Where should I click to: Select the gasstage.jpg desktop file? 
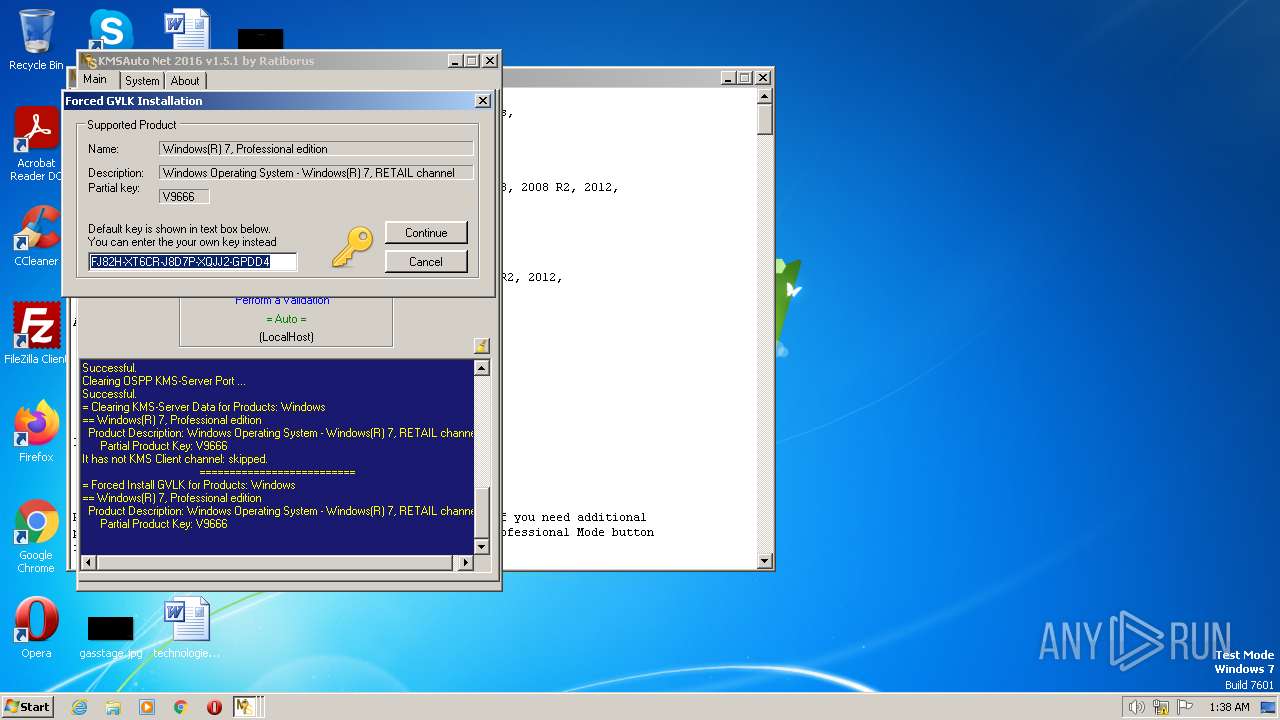[x=110, y=637]
